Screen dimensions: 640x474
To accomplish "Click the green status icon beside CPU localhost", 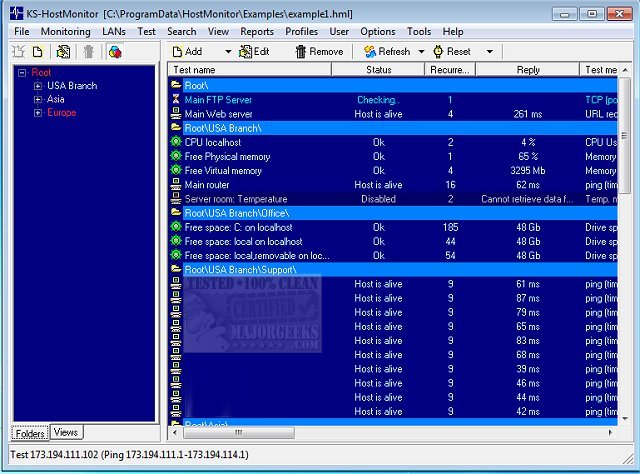I will pyautogui.click(x=176, y=142).
